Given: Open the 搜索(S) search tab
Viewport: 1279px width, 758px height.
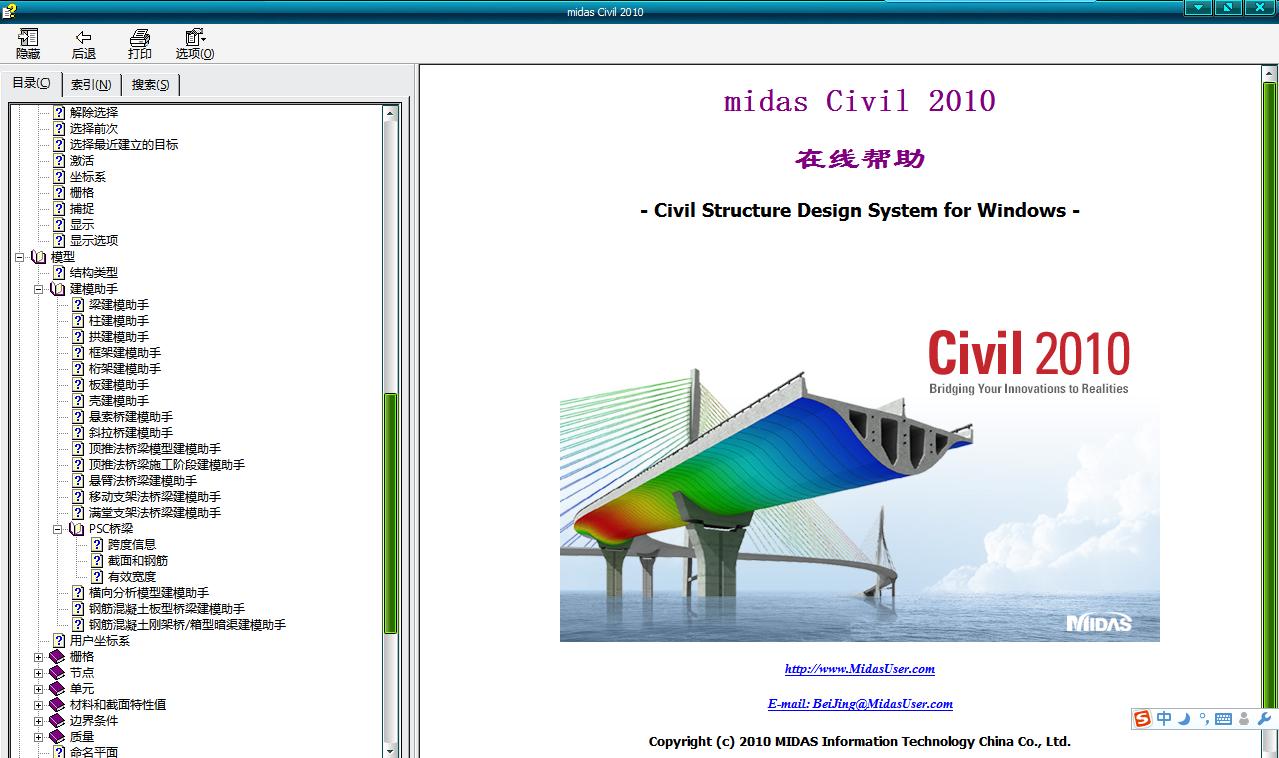Looking at the screenshot, I should click(151, 85).
